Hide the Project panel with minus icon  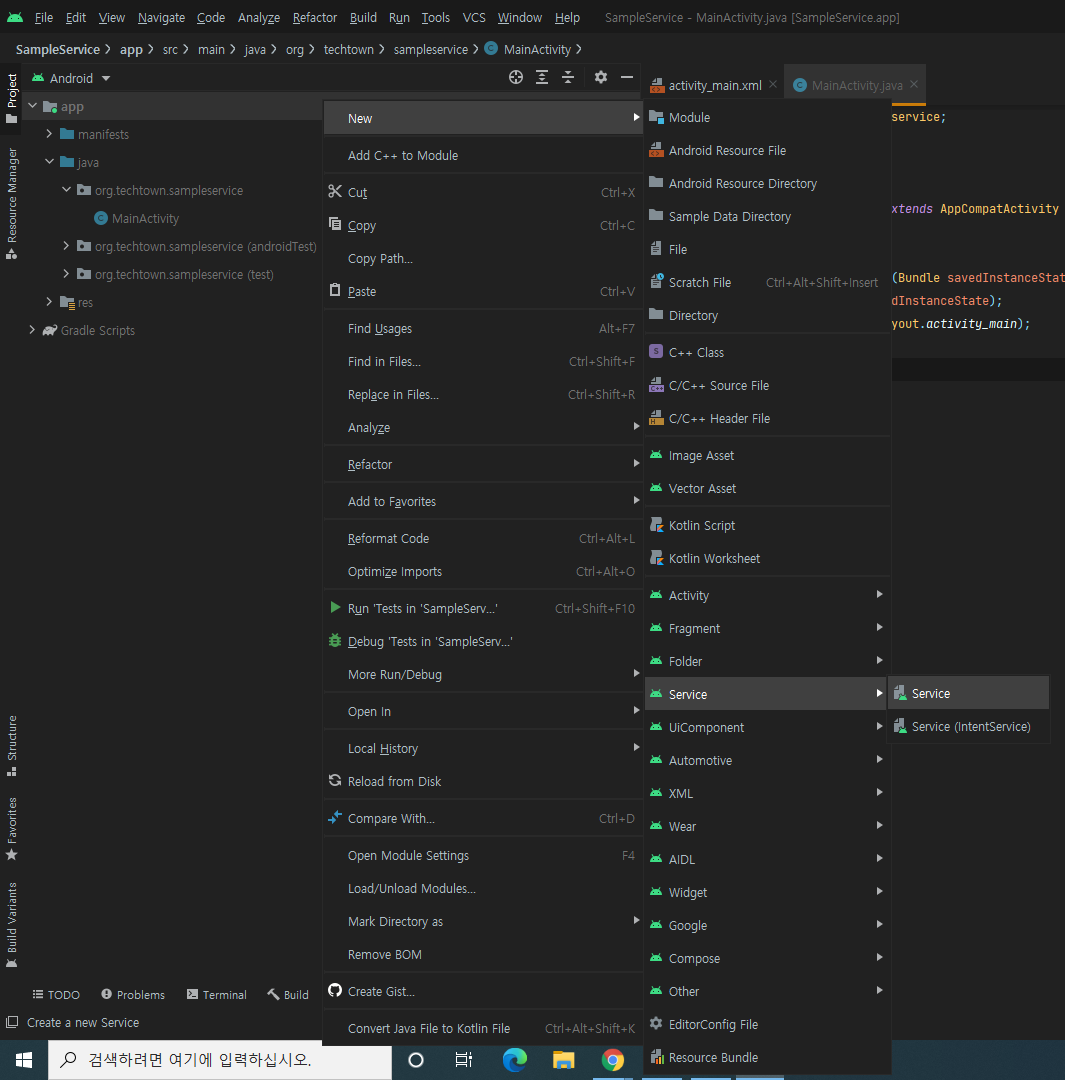click(x=627, y=77)
